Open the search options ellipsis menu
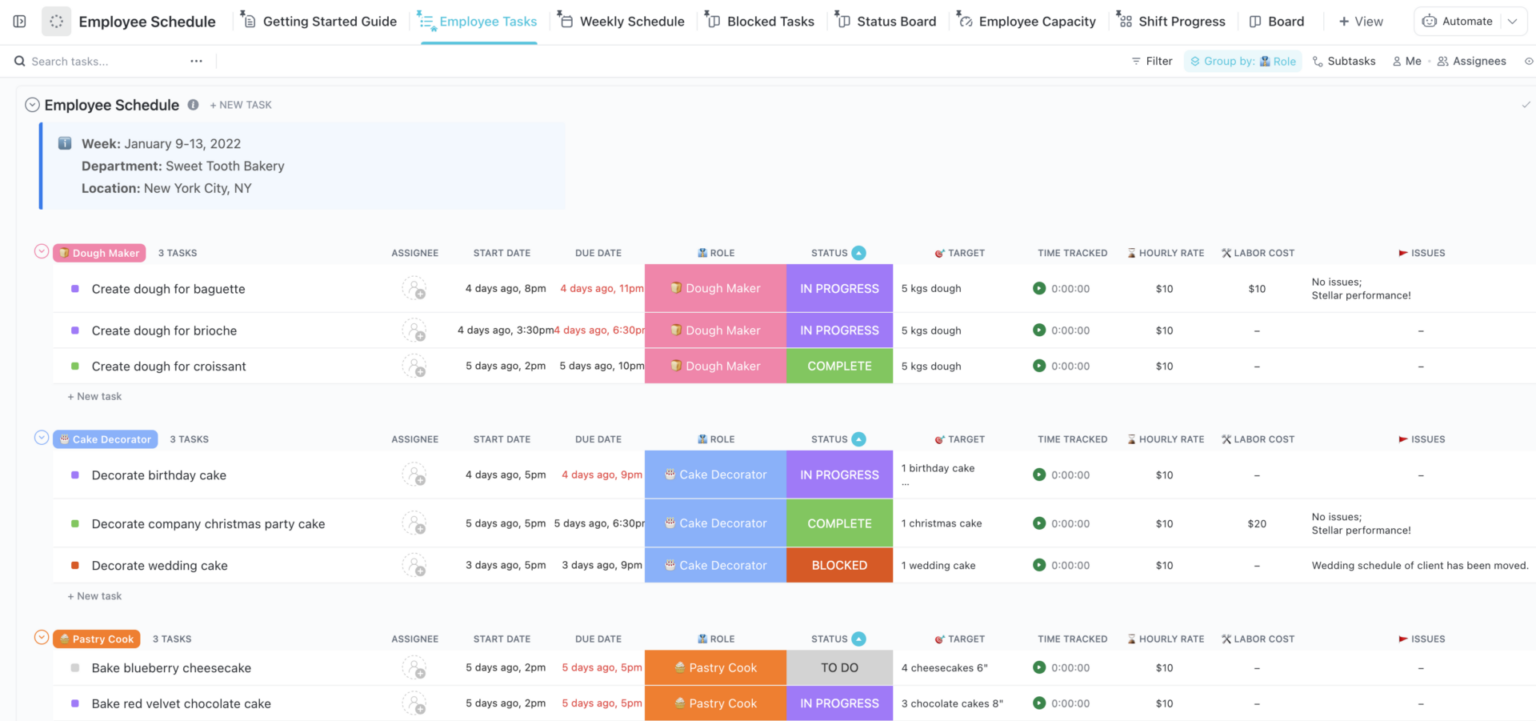 [x=196, y=61]
